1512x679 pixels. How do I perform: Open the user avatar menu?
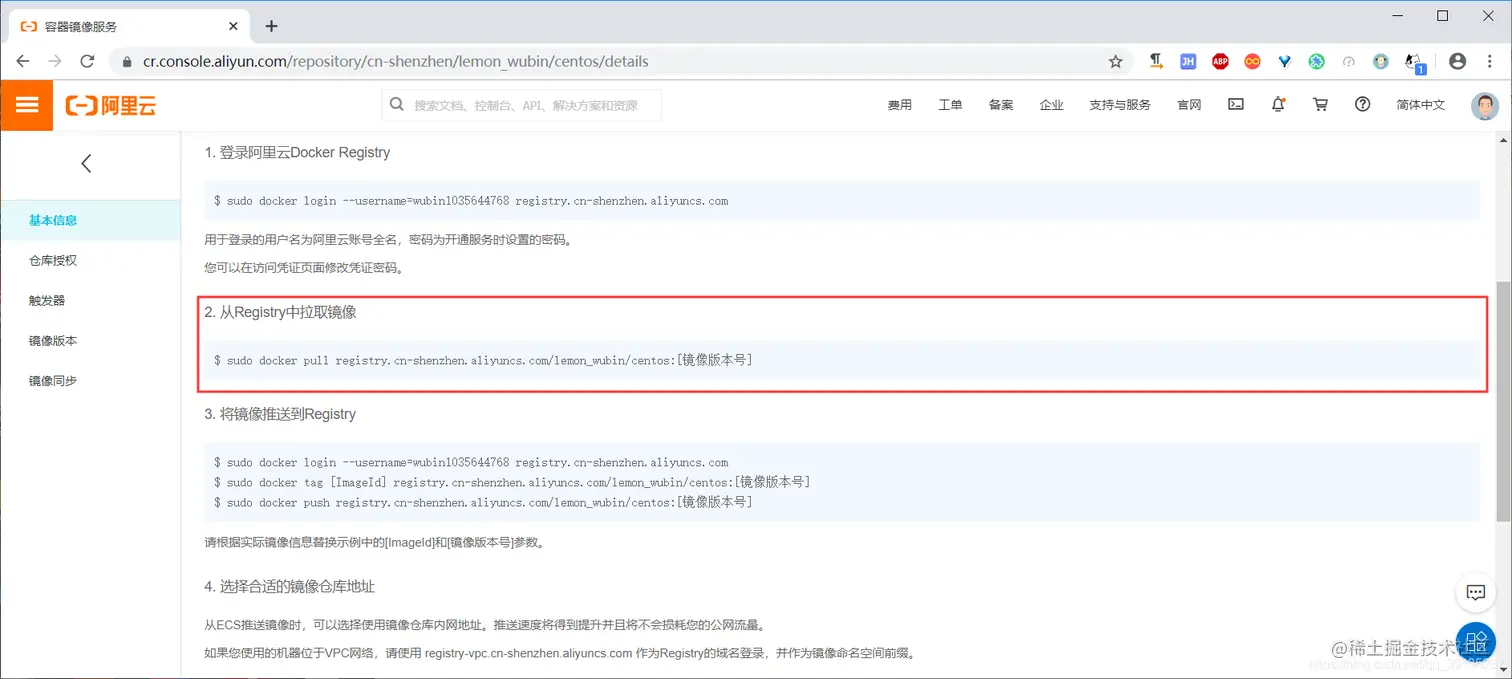point(1485,106)
